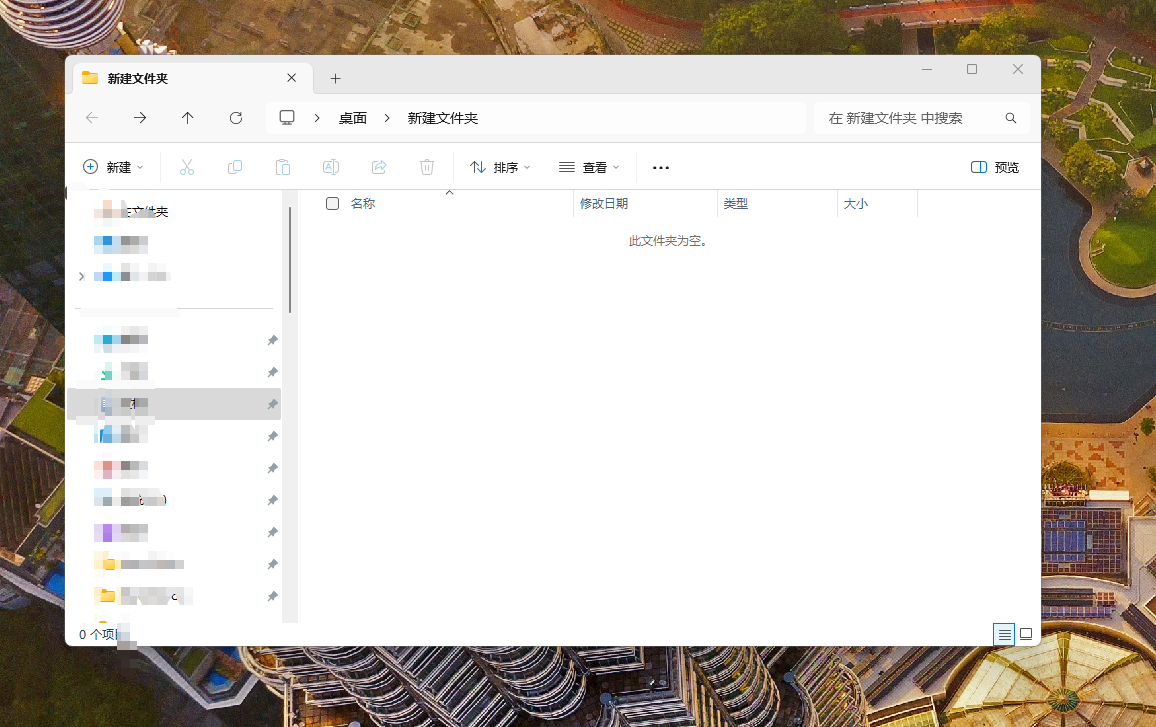Go up one folder level

pos(188,118)
